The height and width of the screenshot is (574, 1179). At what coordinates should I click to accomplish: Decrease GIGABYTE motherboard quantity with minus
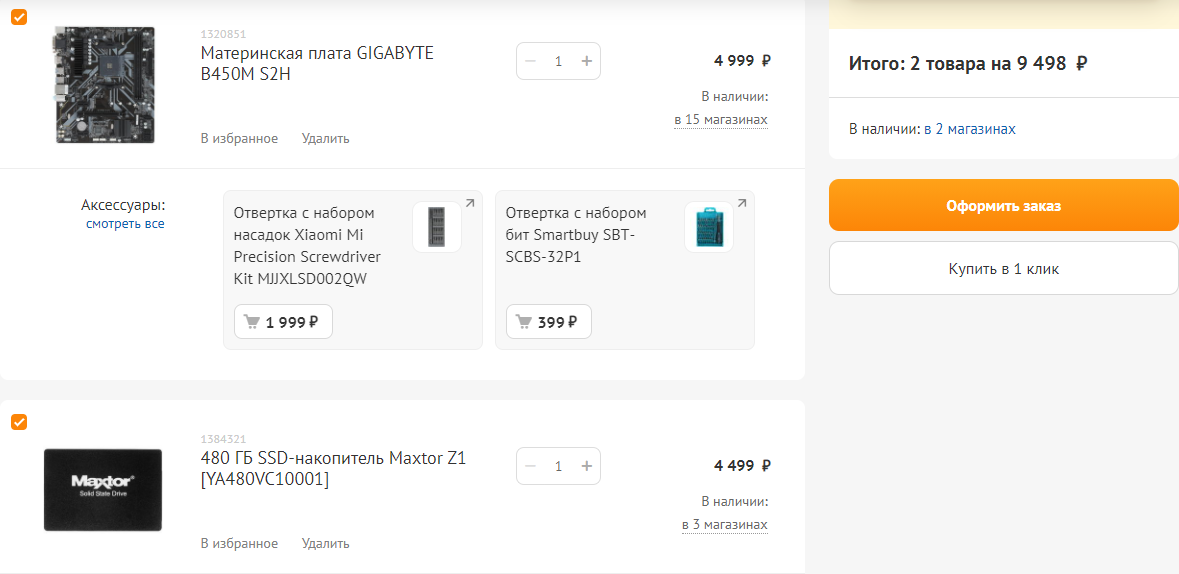530,61
